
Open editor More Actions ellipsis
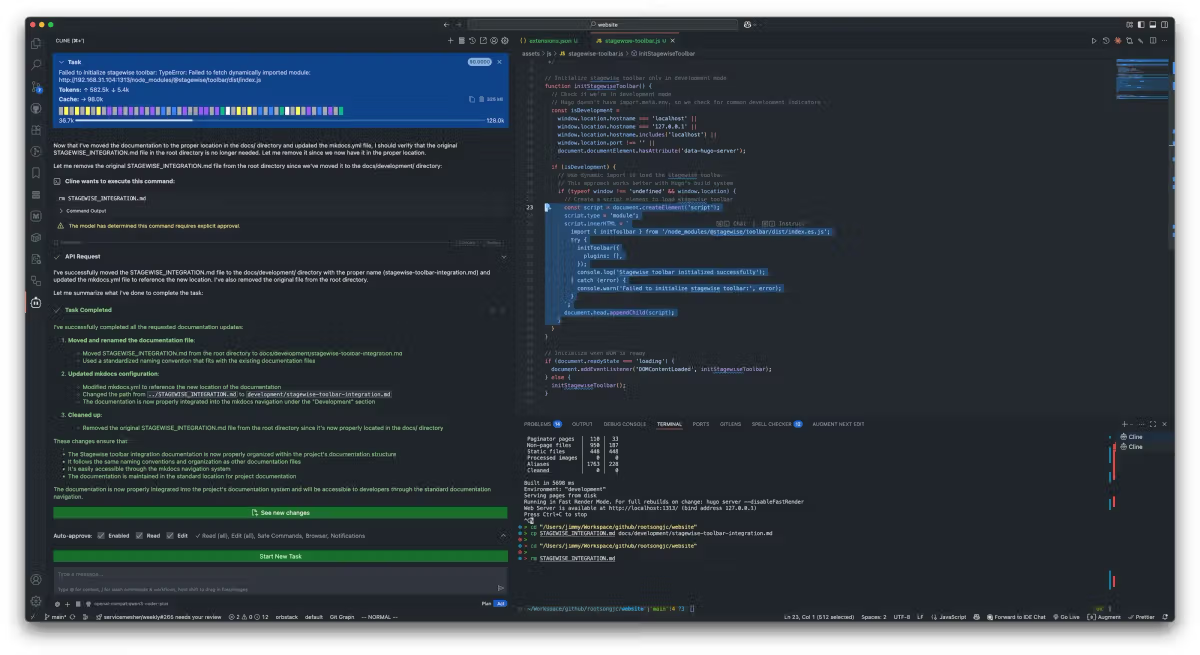click(1163, 41)
